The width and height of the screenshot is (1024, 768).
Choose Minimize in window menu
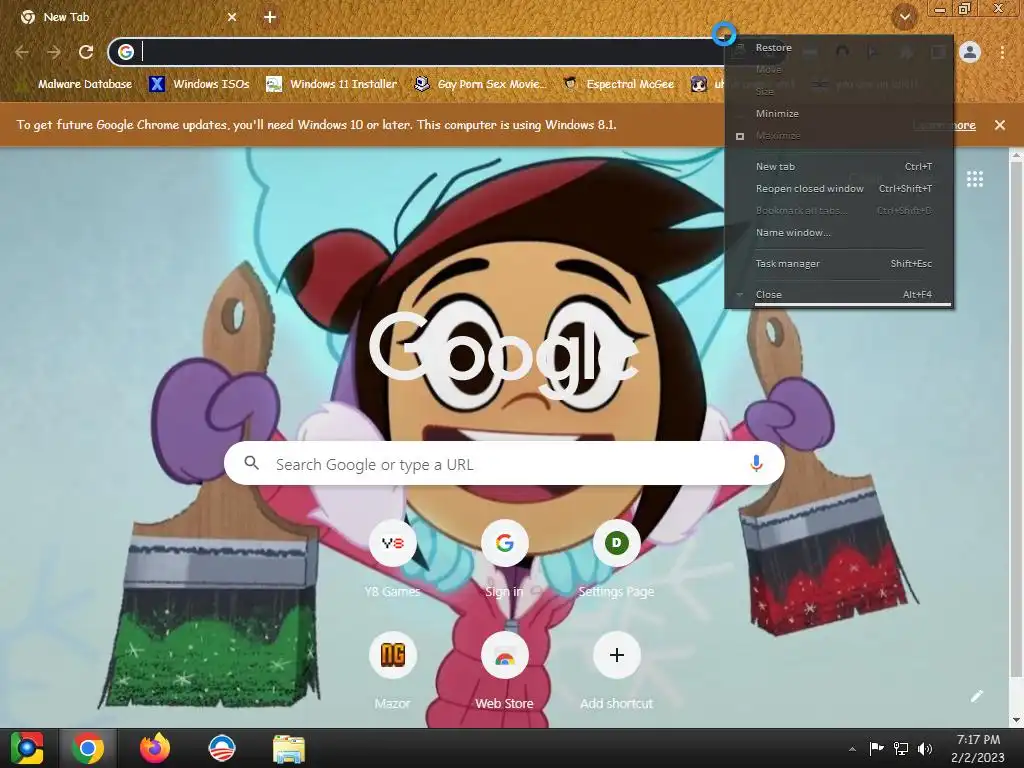tap(839, 114)
